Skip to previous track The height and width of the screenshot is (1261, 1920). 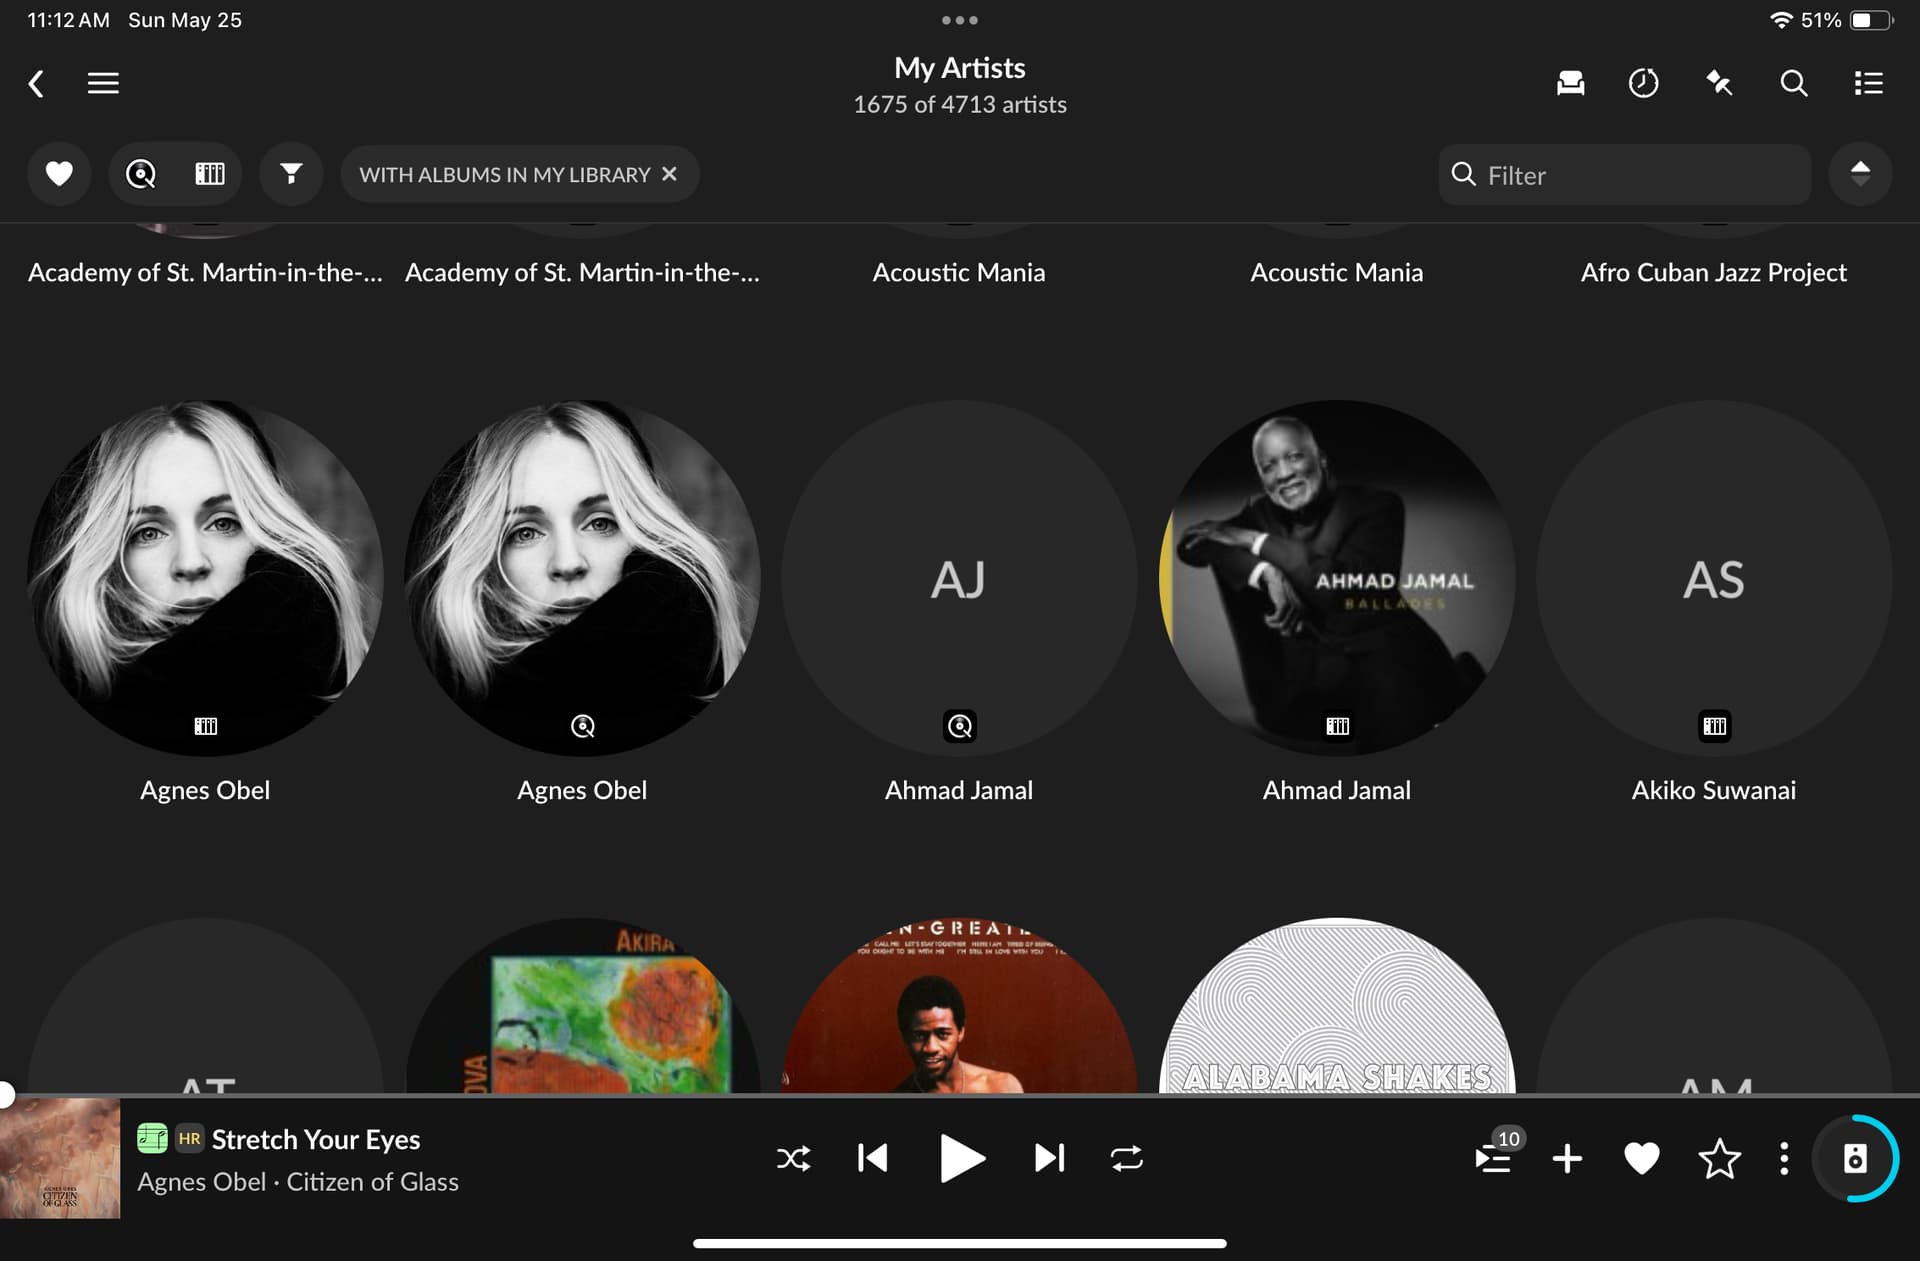872,1158
